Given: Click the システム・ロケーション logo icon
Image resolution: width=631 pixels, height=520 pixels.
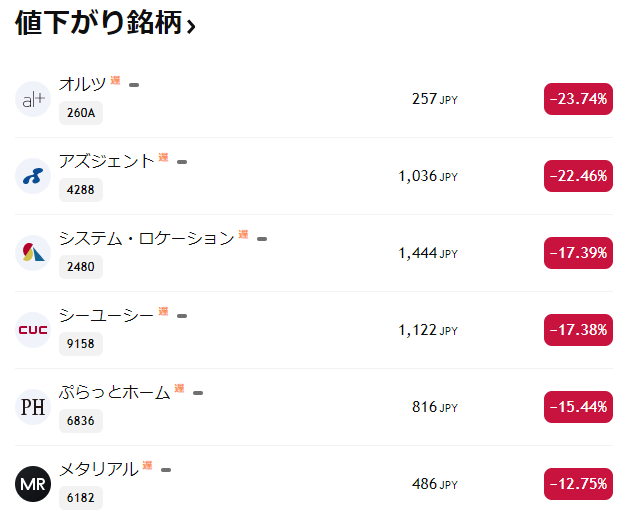Looking at the screenshot, I should (33, 253).
